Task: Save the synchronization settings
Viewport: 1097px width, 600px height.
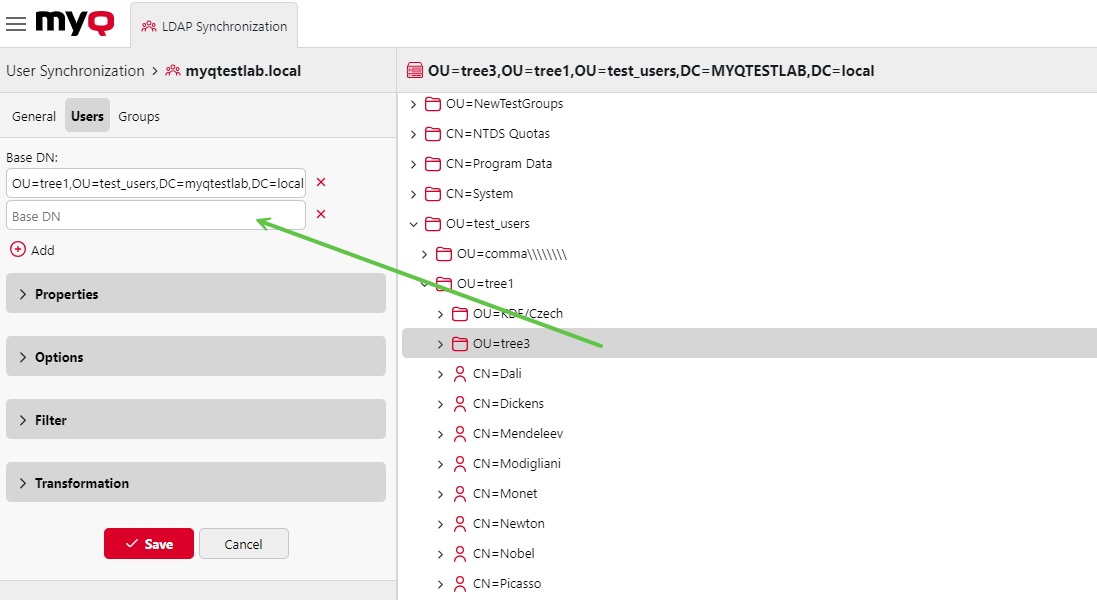Action: 149,544
